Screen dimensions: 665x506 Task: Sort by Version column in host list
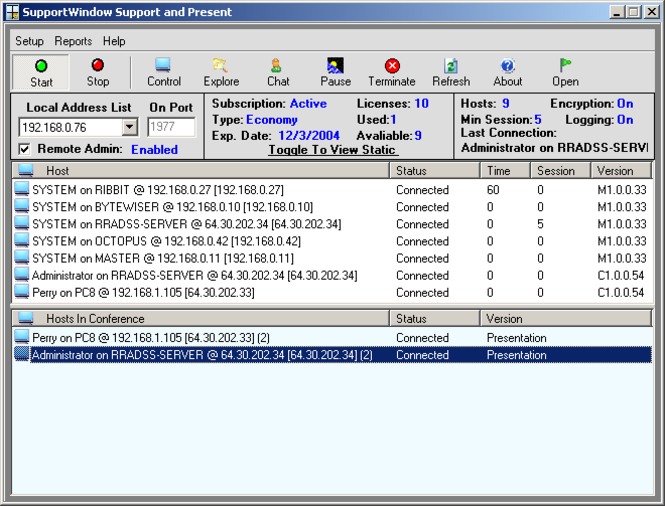[x=621, y=171]
